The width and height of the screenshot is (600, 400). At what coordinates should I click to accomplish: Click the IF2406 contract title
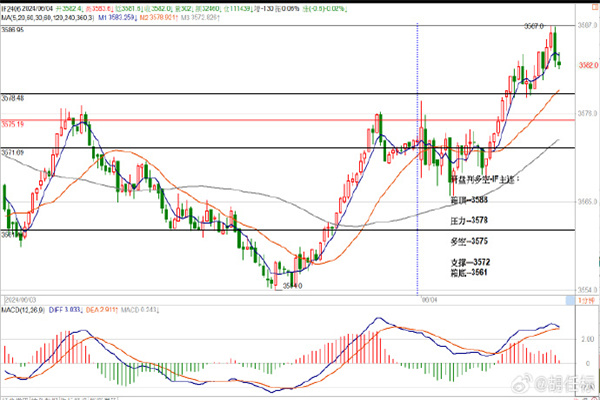coord(14,7)
